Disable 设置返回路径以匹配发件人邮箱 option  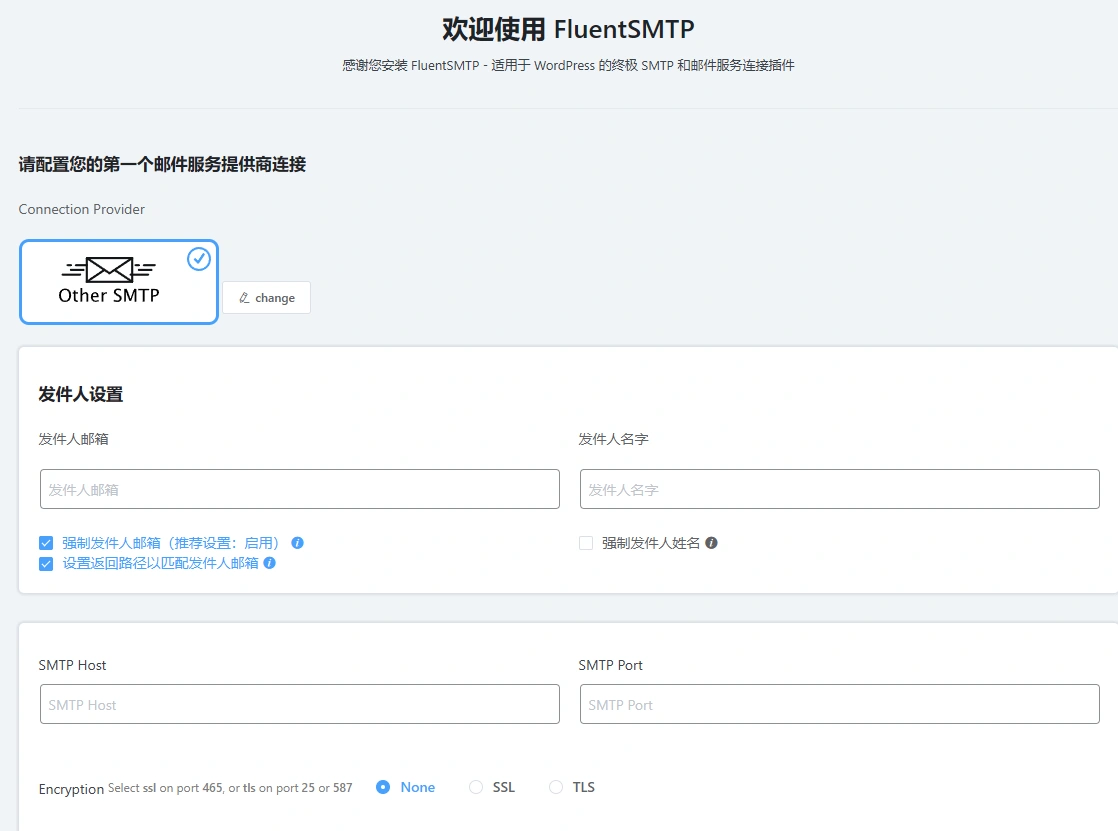[46, 563]
